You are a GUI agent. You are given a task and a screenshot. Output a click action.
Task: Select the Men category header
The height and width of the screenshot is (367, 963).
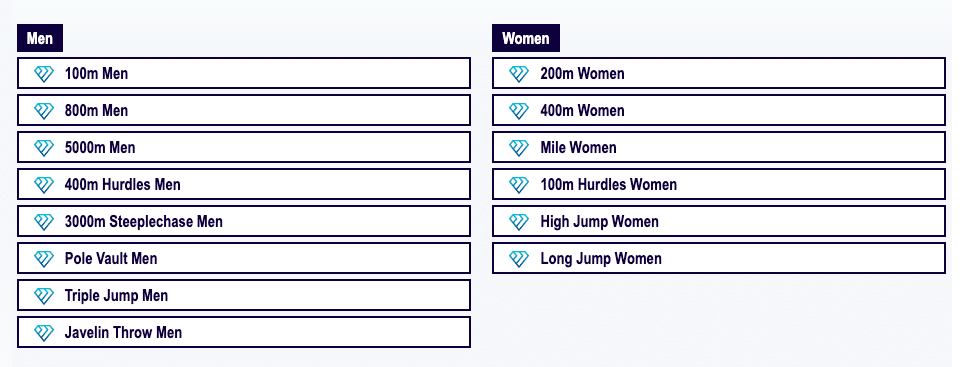click(40, 38)
